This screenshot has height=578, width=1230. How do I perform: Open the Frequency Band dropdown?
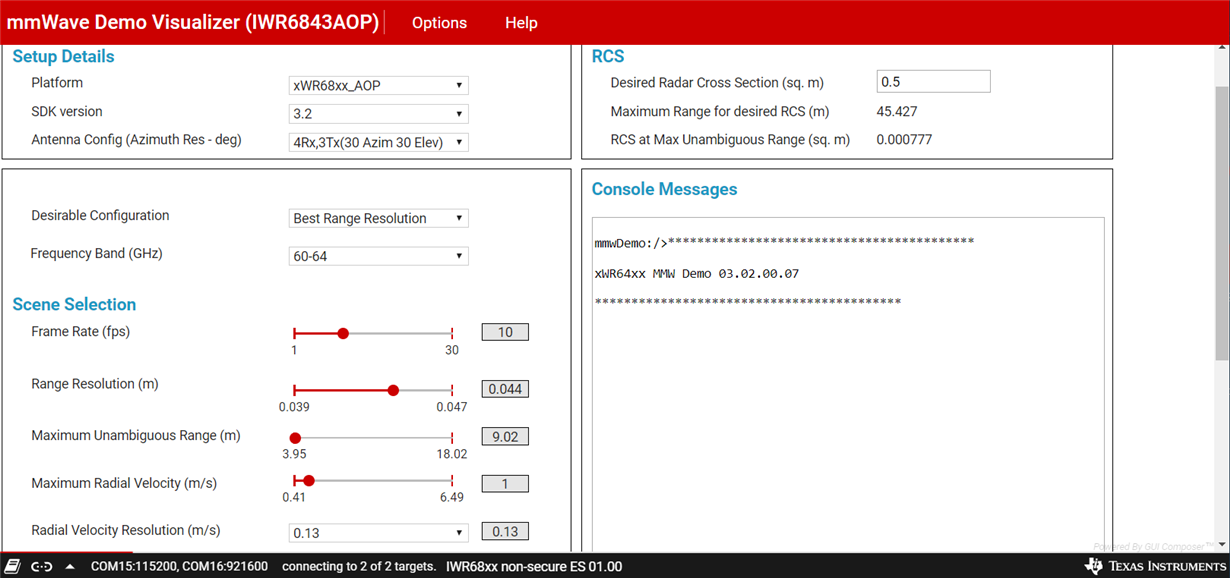(x=378, y=256)
